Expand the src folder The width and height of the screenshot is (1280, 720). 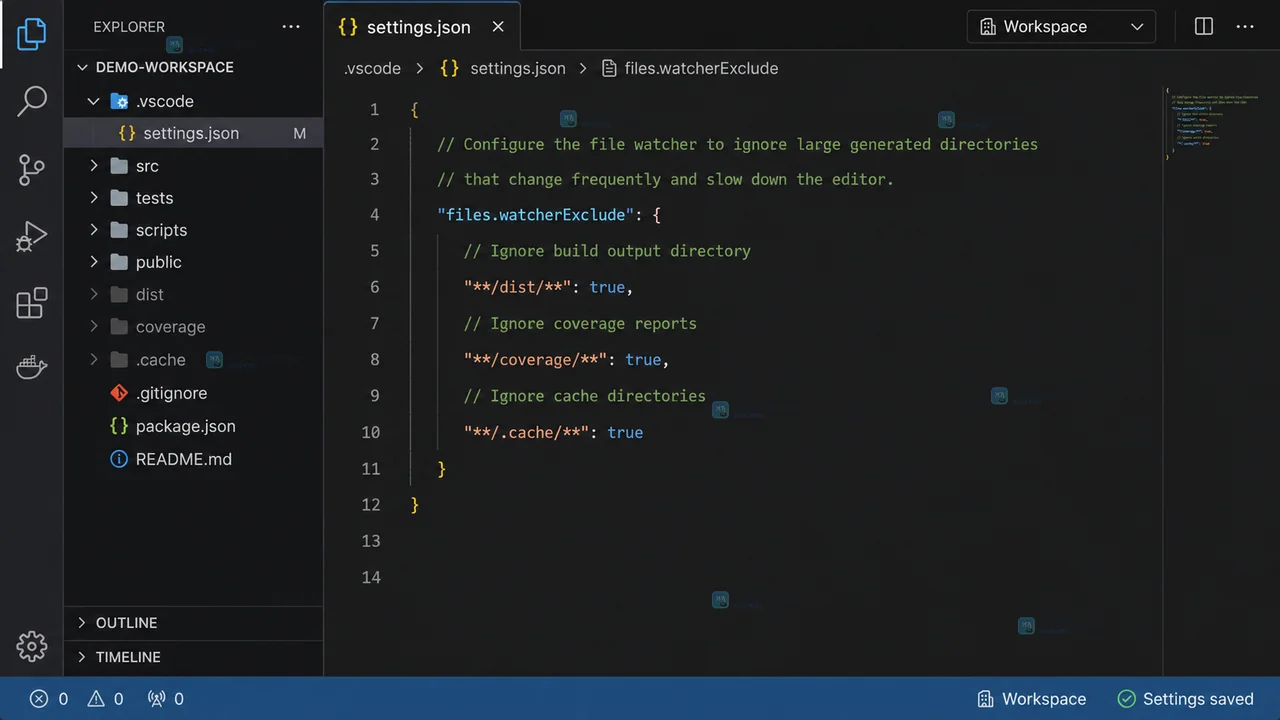(x=94, y=166)
